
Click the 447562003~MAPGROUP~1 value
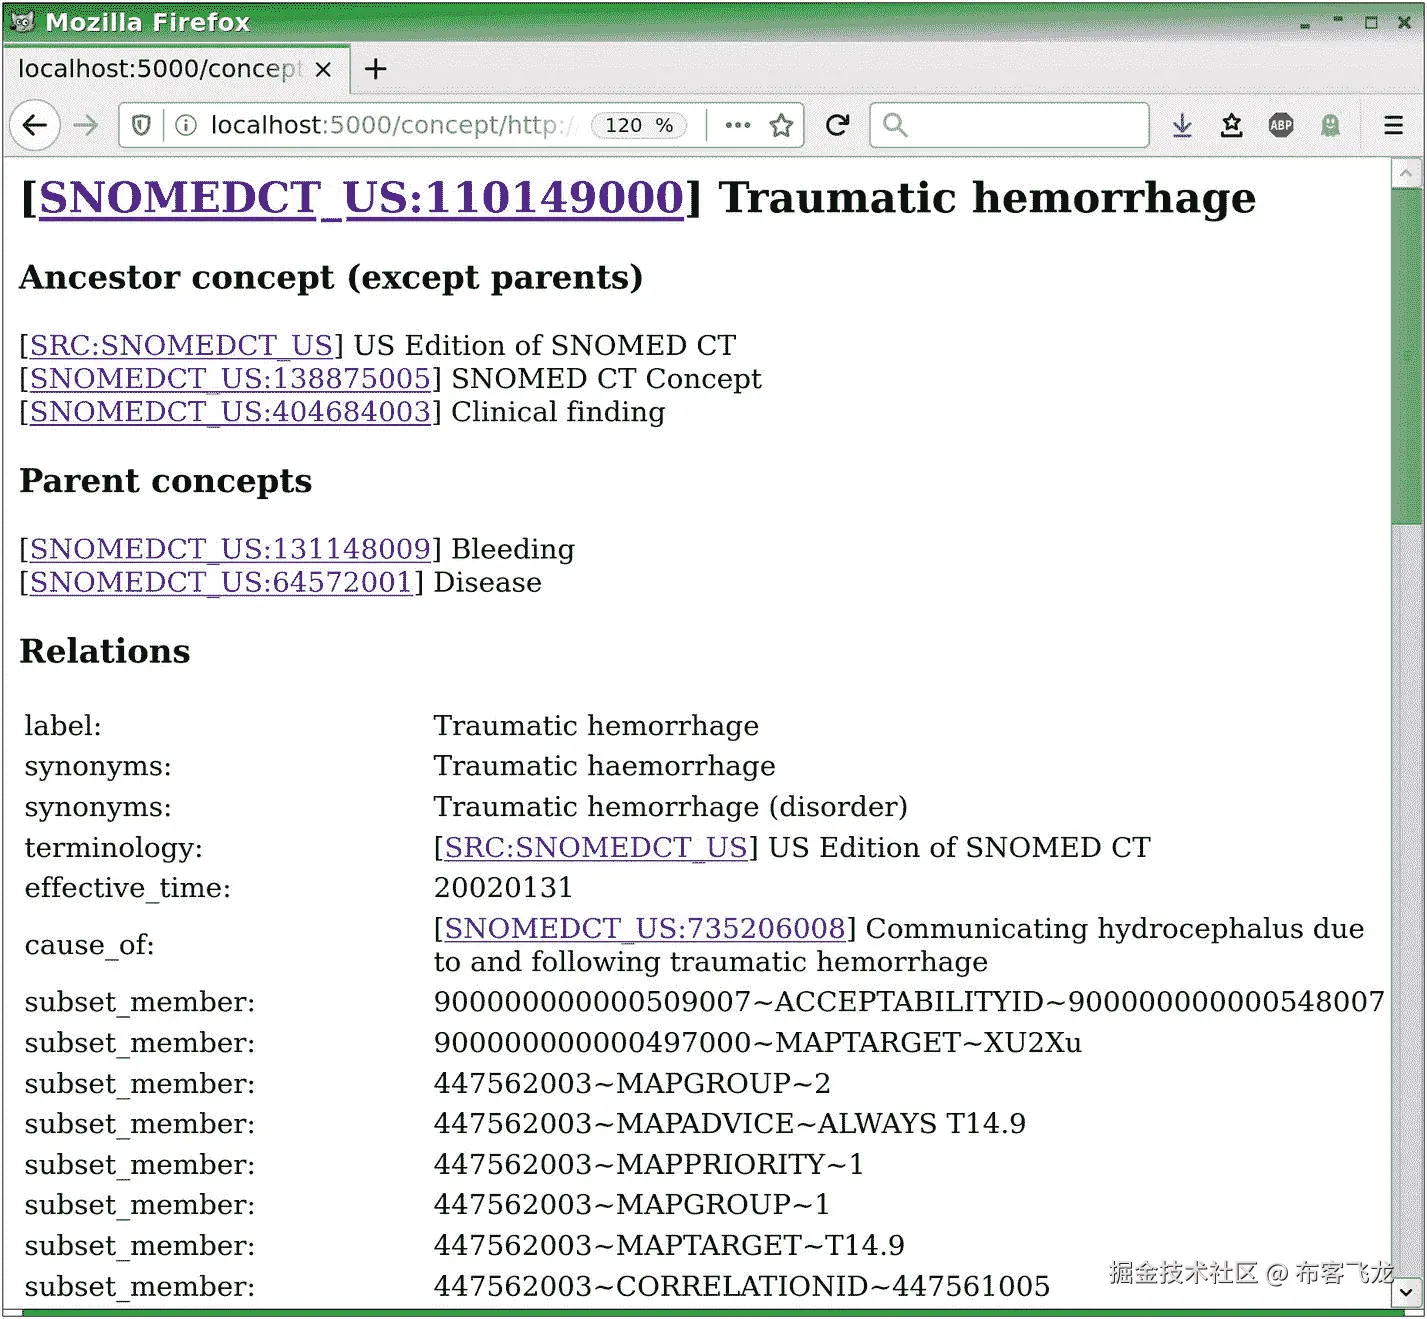click(632, 1205)
